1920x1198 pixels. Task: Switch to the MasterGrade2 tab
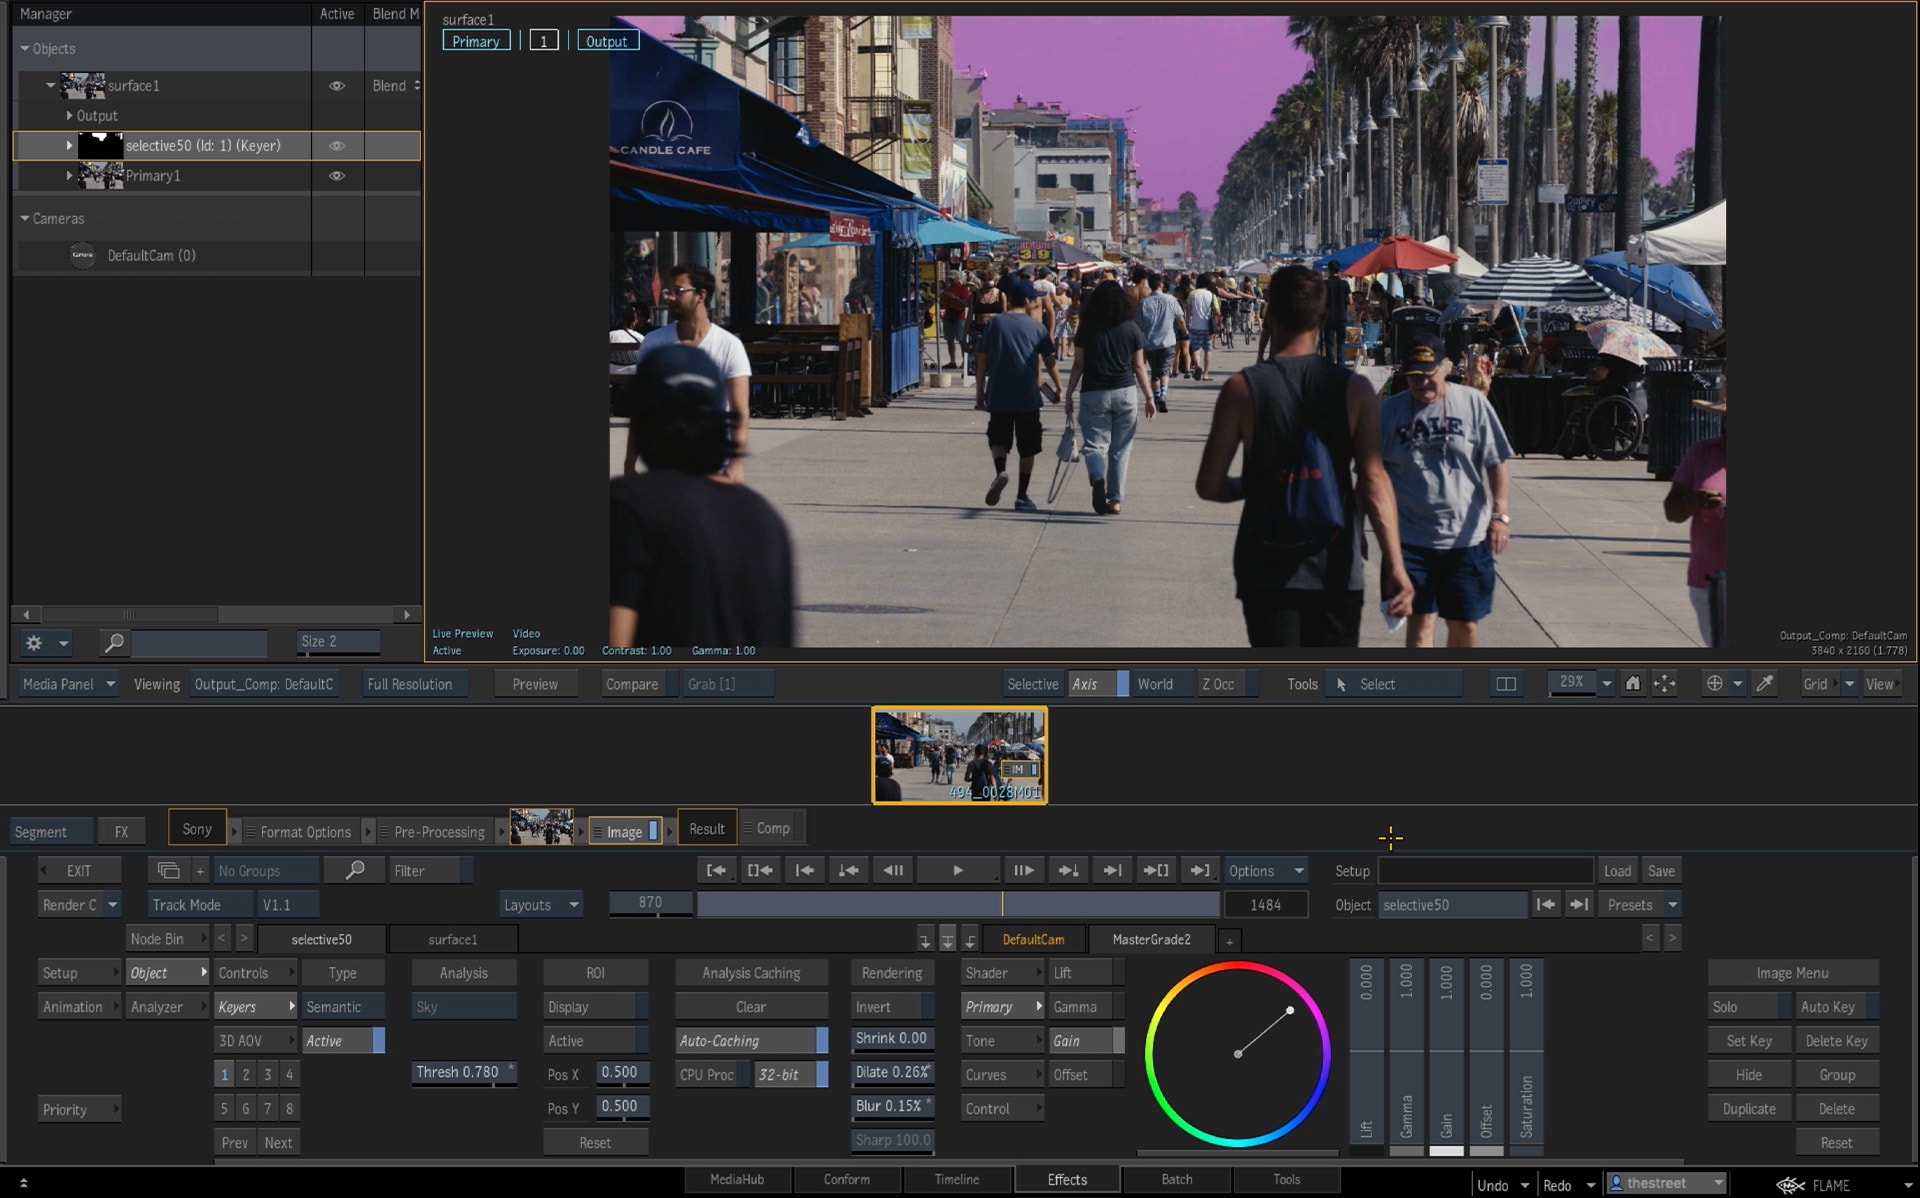(x=1151, y=940)
